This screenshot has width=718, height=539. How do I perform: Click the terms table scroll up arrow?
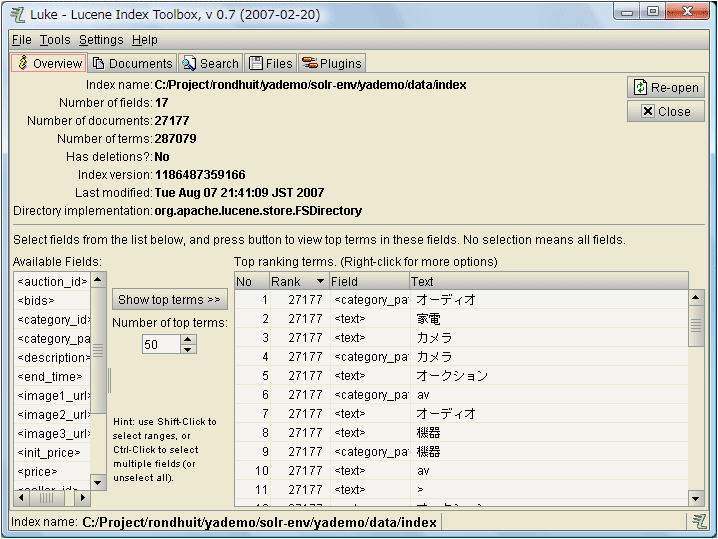[696, 298]
